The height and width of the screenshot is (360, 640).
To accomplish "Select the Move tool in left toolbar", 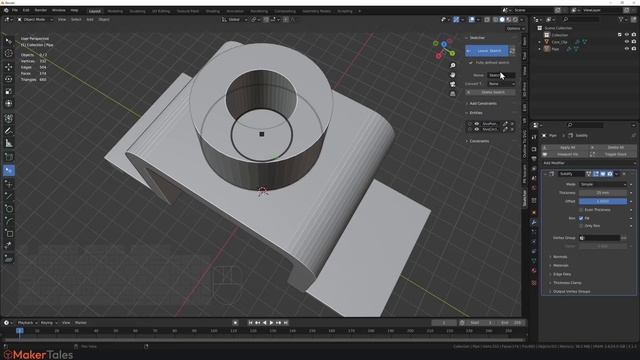I will tap(9, 67).
